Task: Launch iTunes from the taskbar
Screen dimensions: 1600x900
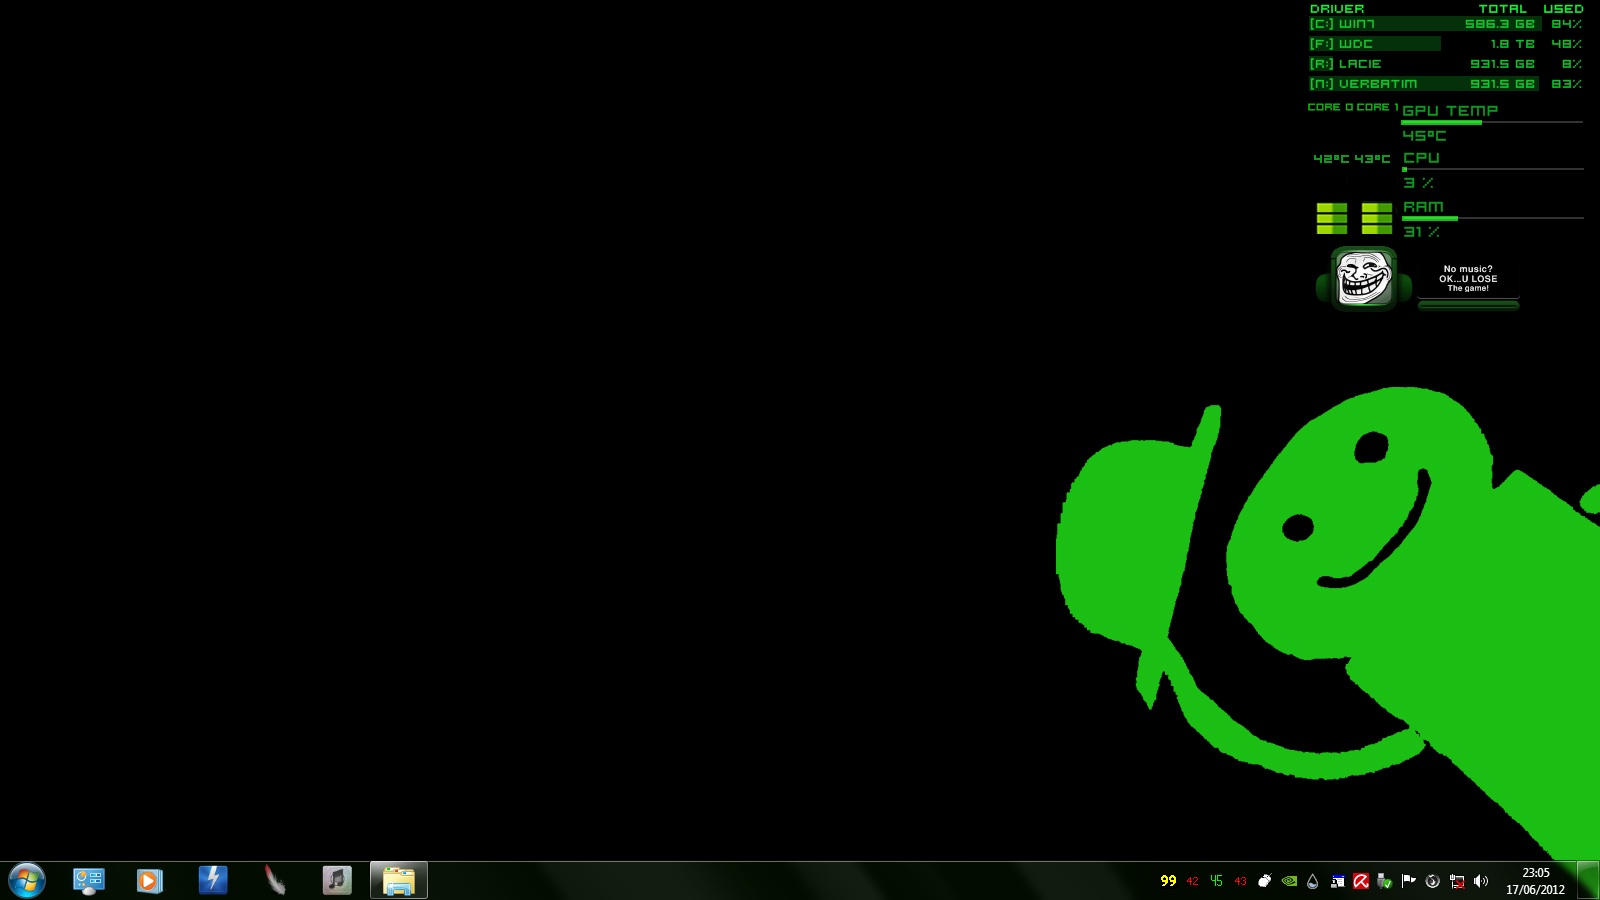Action: 336,880
